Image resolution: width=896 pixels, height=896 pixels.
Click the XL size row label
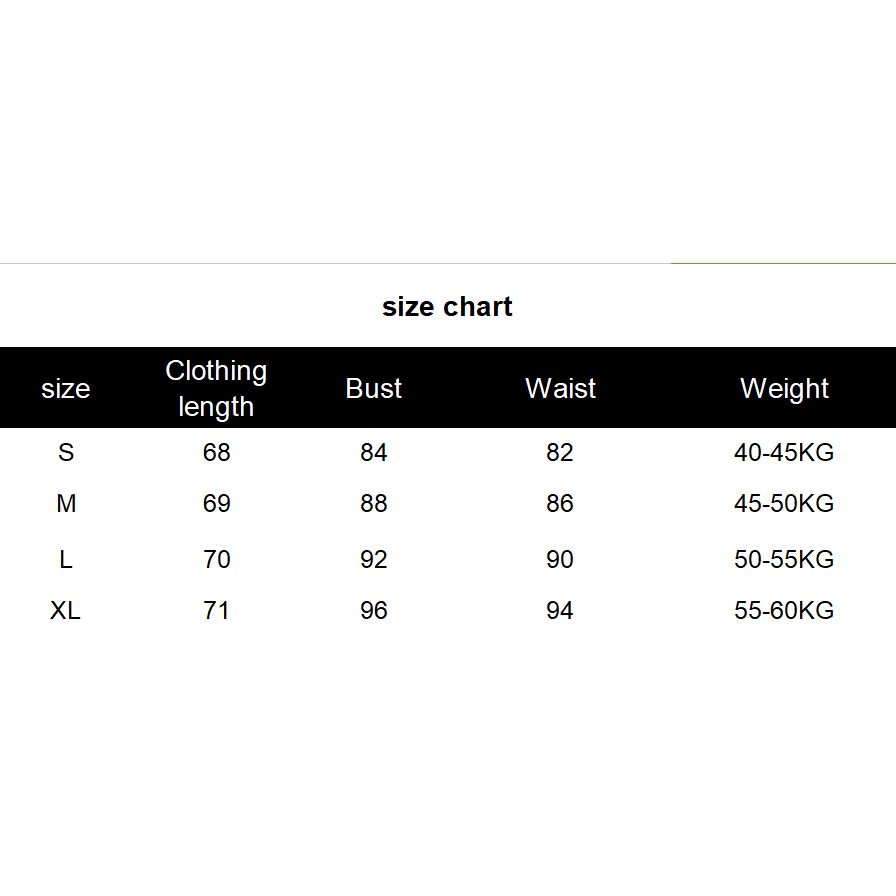66,611
